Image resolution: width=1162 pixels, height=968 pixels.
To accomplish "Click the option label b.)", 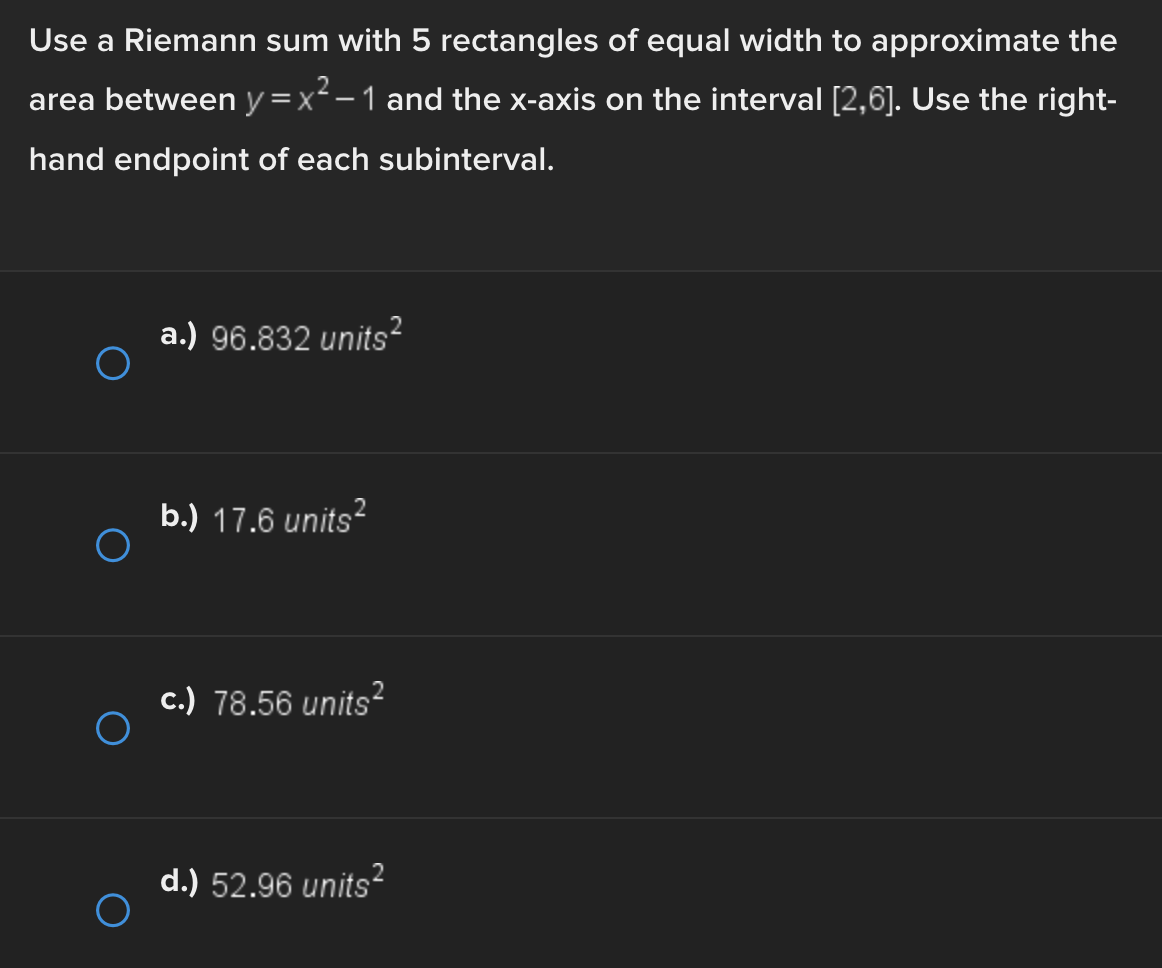I will [x=180, y=518].
